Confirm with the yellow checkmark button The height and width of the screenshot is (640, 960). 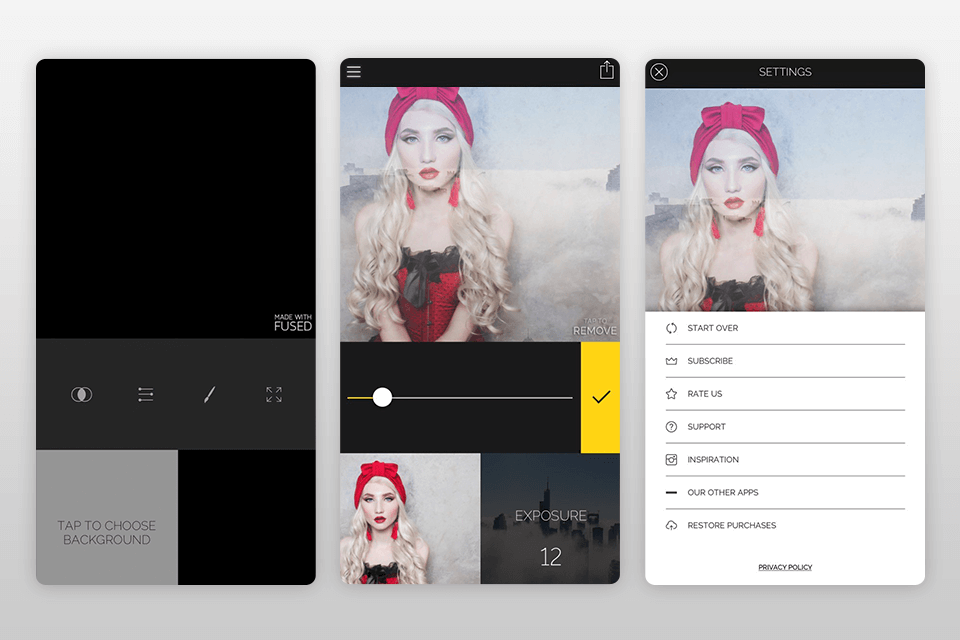point(600,397)
